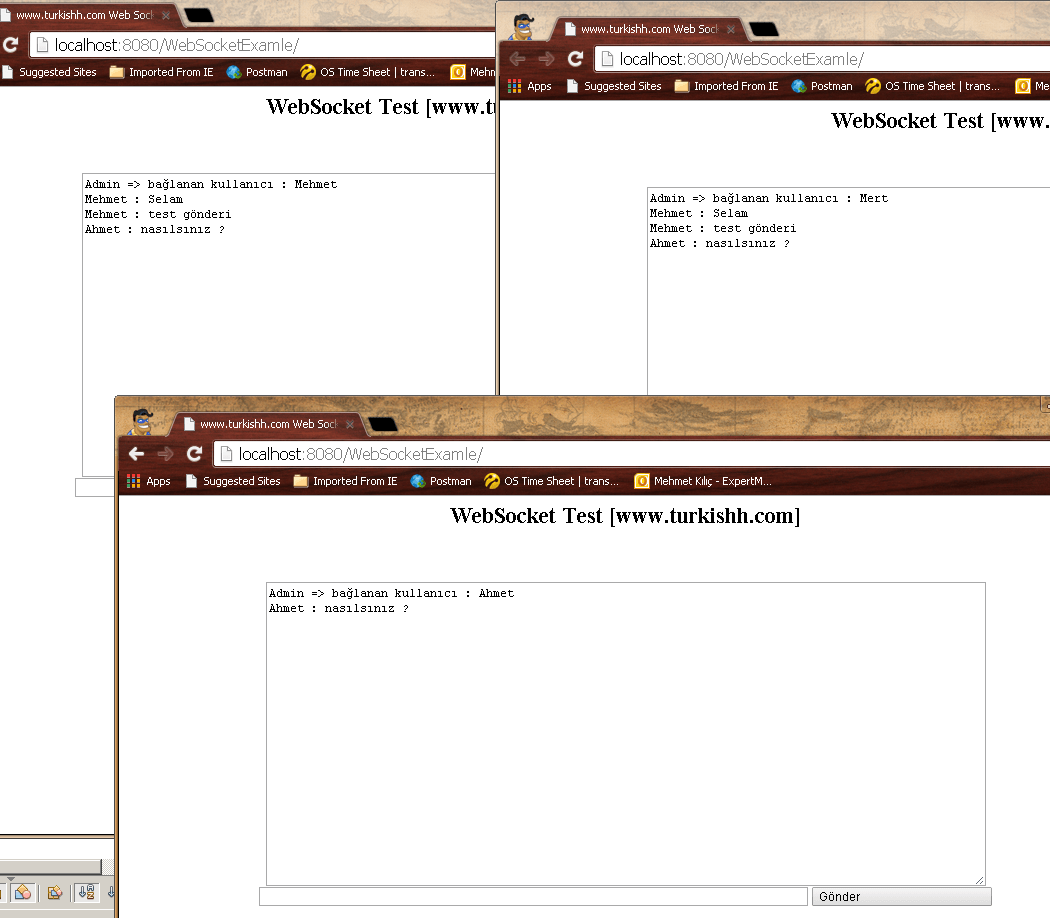This screenshot has height=918, width=1050.
Task: Click the back arrow in the bottom browser window
Action: click(x=137, y=454)
